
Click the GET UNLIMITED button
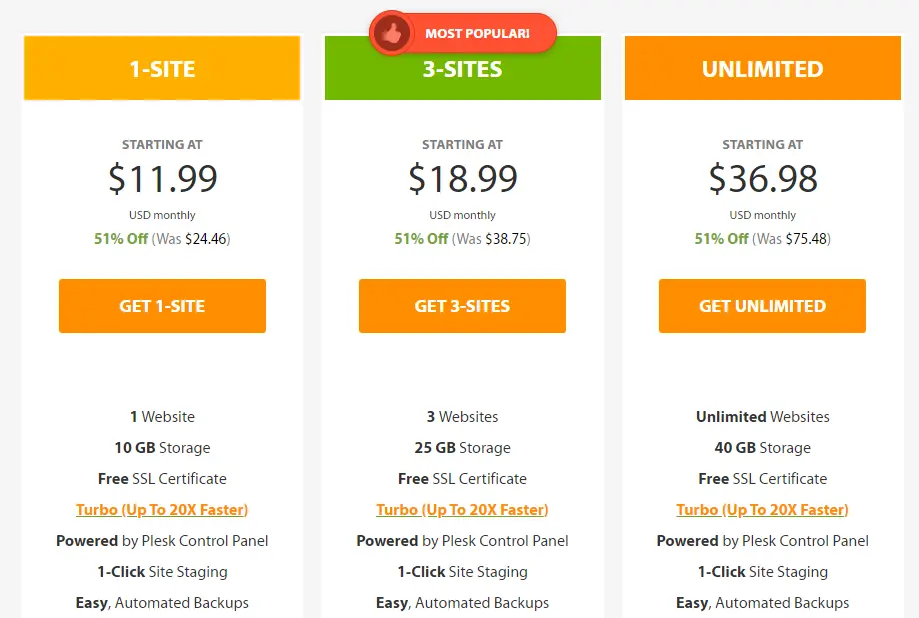763,306
